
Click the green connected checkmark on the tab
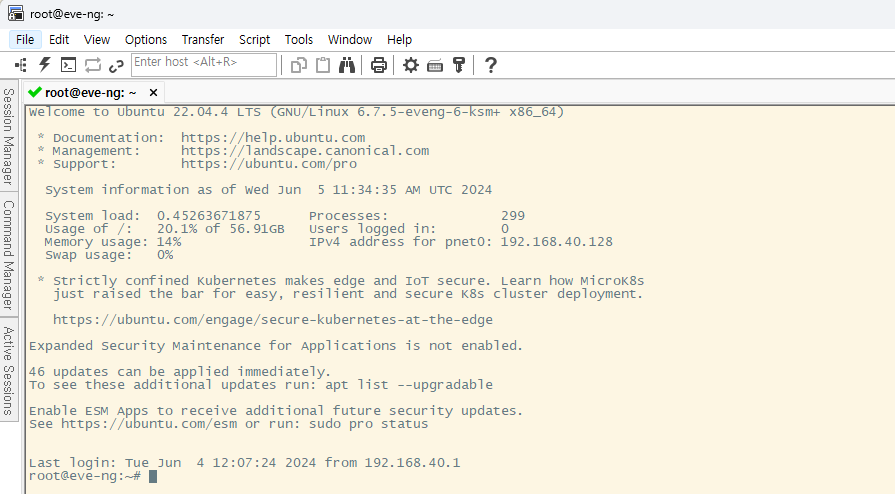pyautogui.click(x=35, y=92)
